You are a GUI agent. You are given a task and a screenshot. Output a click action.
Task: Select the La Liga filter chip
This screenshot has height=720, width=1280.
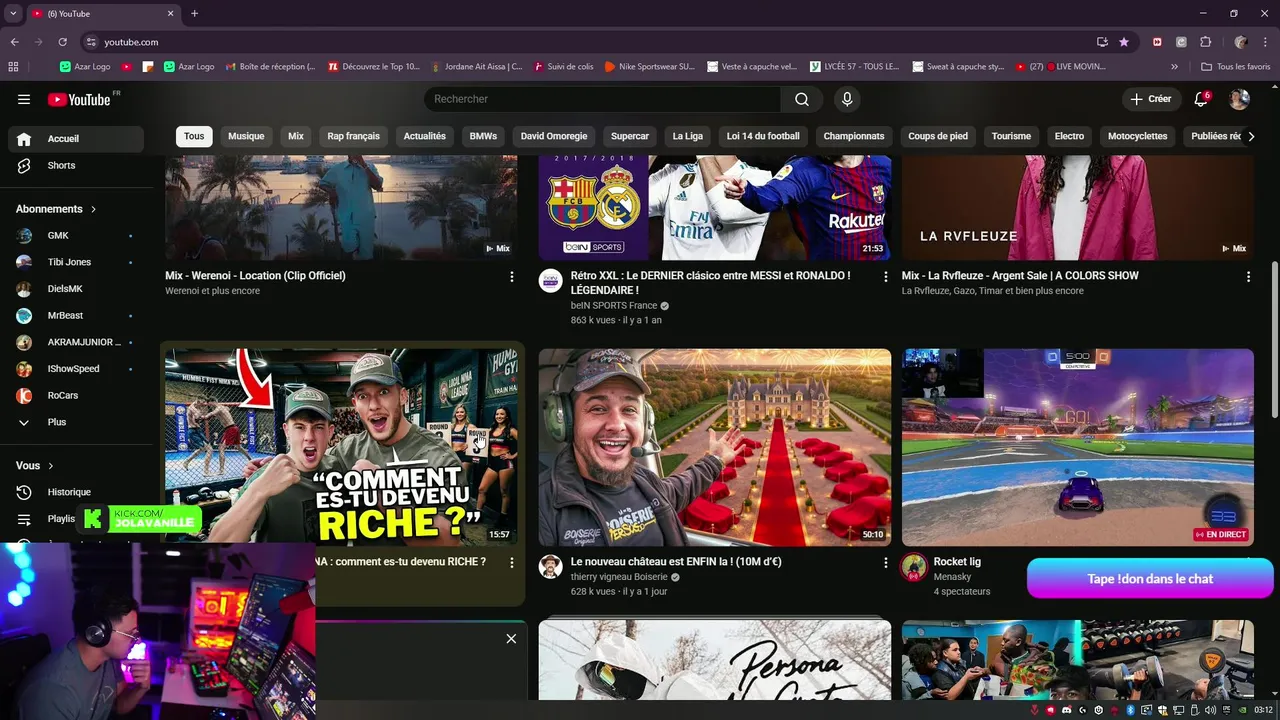coord(687,136)
